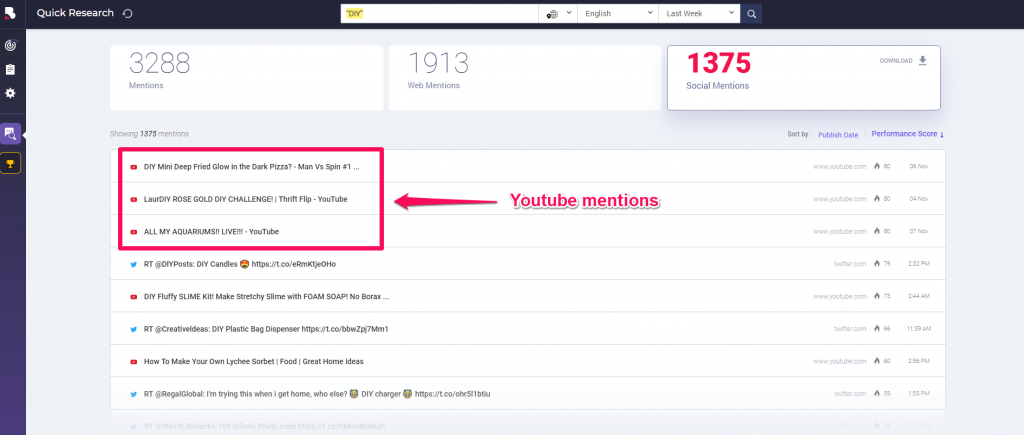Click the Showing 1375 mentions text
Image resolution: width=1024 pixels, height=435 pixels.
point(150,134)
